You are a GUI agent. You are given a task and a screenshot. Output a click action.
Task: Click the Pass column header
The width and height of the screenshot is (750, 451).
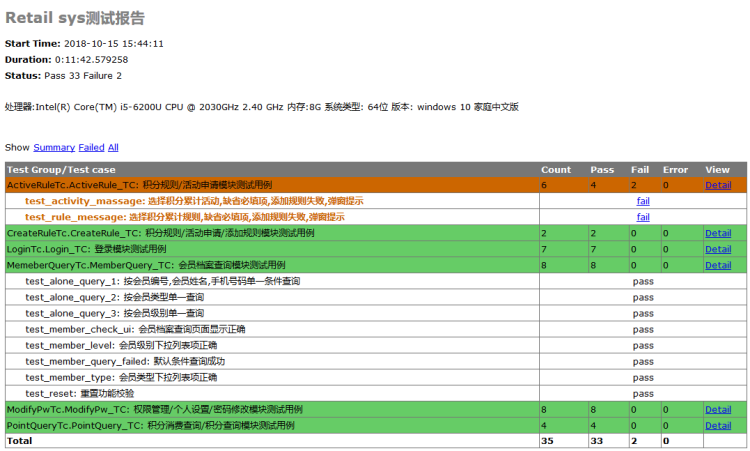point(602,170)
